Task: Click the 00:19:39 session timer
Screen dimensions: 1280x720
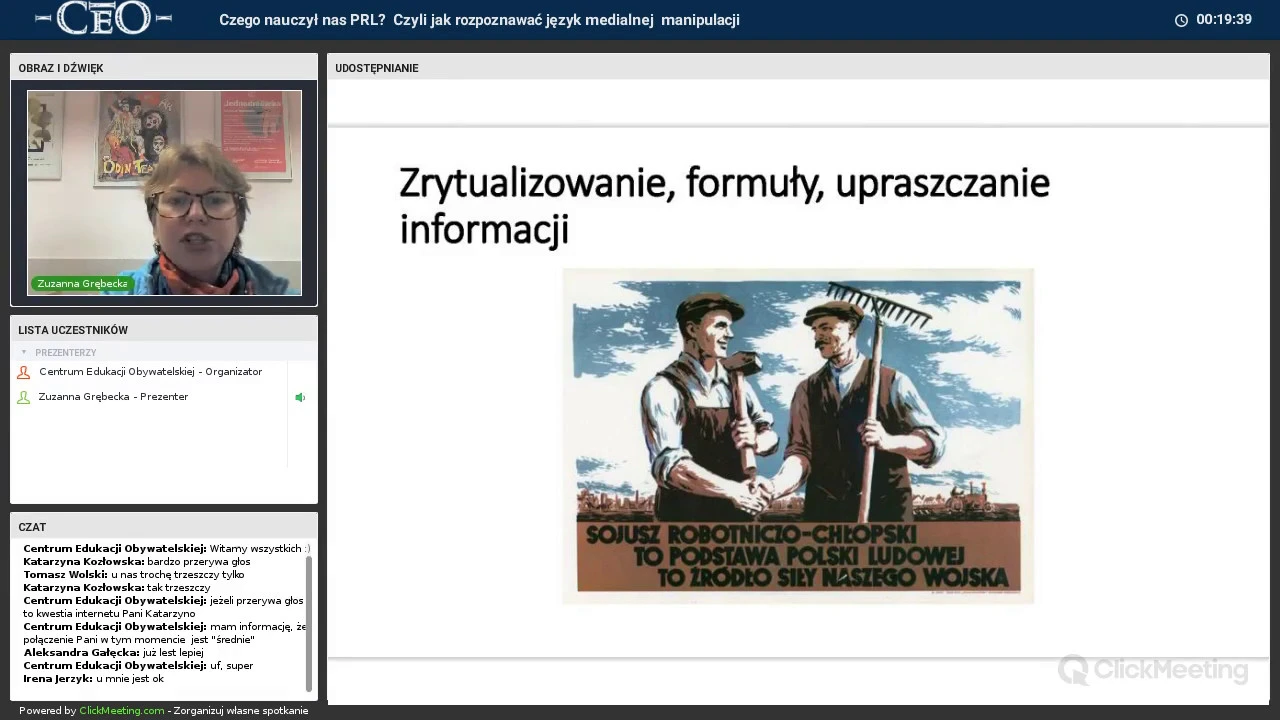Action: point(1224,20)
